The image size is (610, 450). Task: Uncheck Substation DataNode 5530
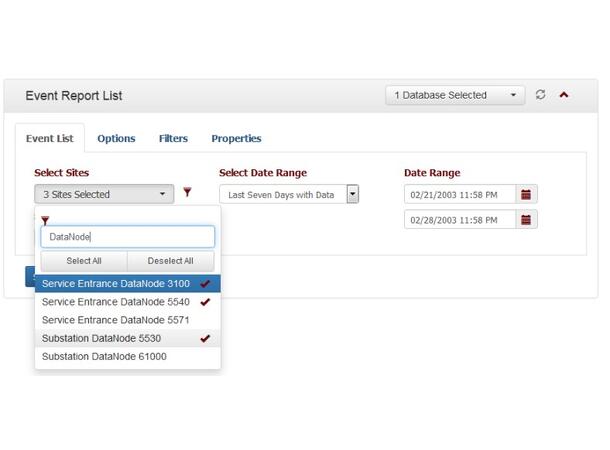click(x=128, y=338)
